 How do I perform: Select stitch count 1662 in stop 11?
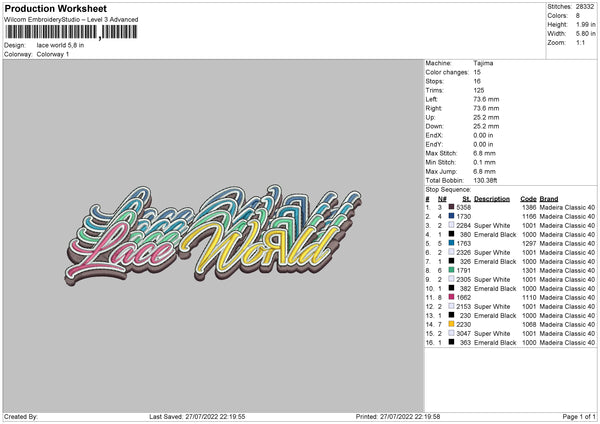[463, 298]
